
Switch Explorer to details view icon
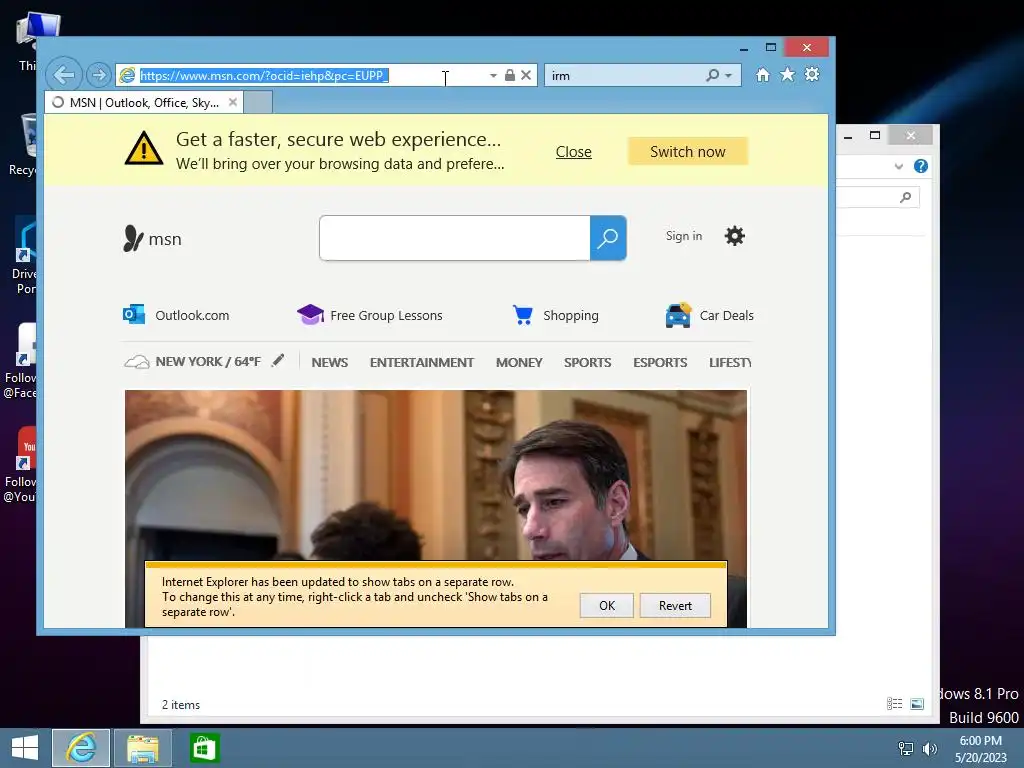click(x=895, y=703)
